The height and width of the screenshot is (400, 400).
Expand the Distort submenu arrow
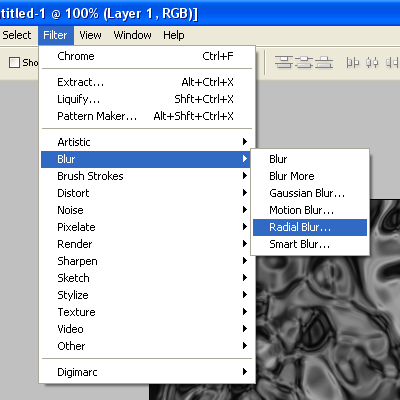[245, 193]
